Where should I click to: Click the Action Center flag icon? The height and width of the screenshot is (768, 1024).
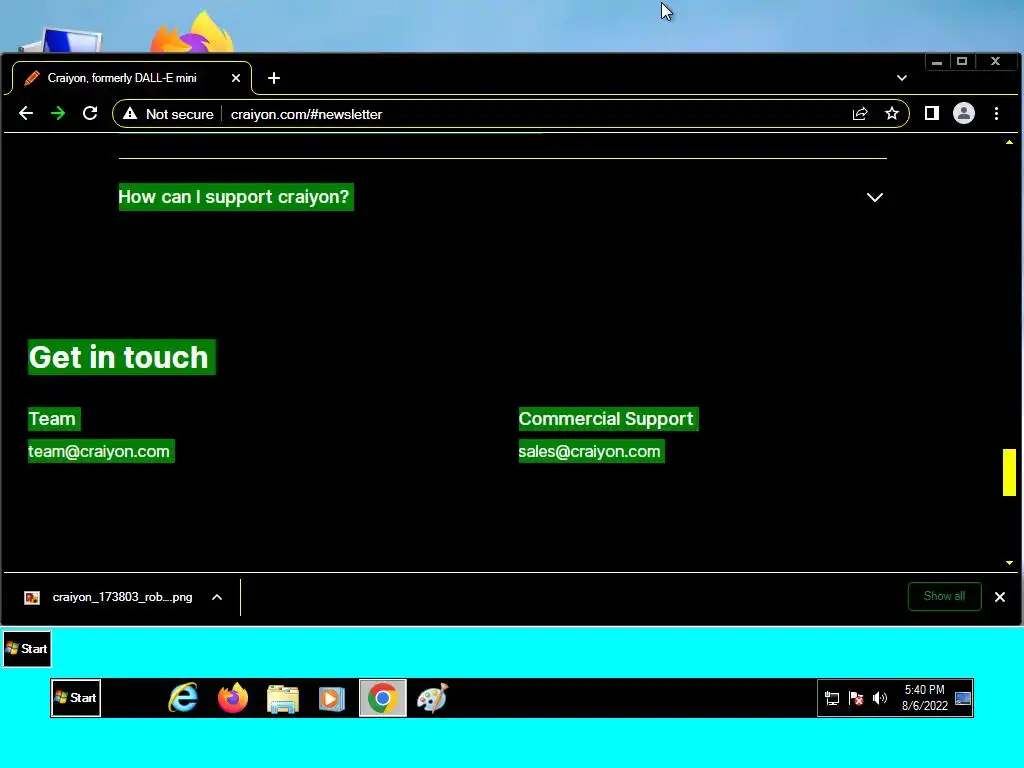tap(856, 699)
